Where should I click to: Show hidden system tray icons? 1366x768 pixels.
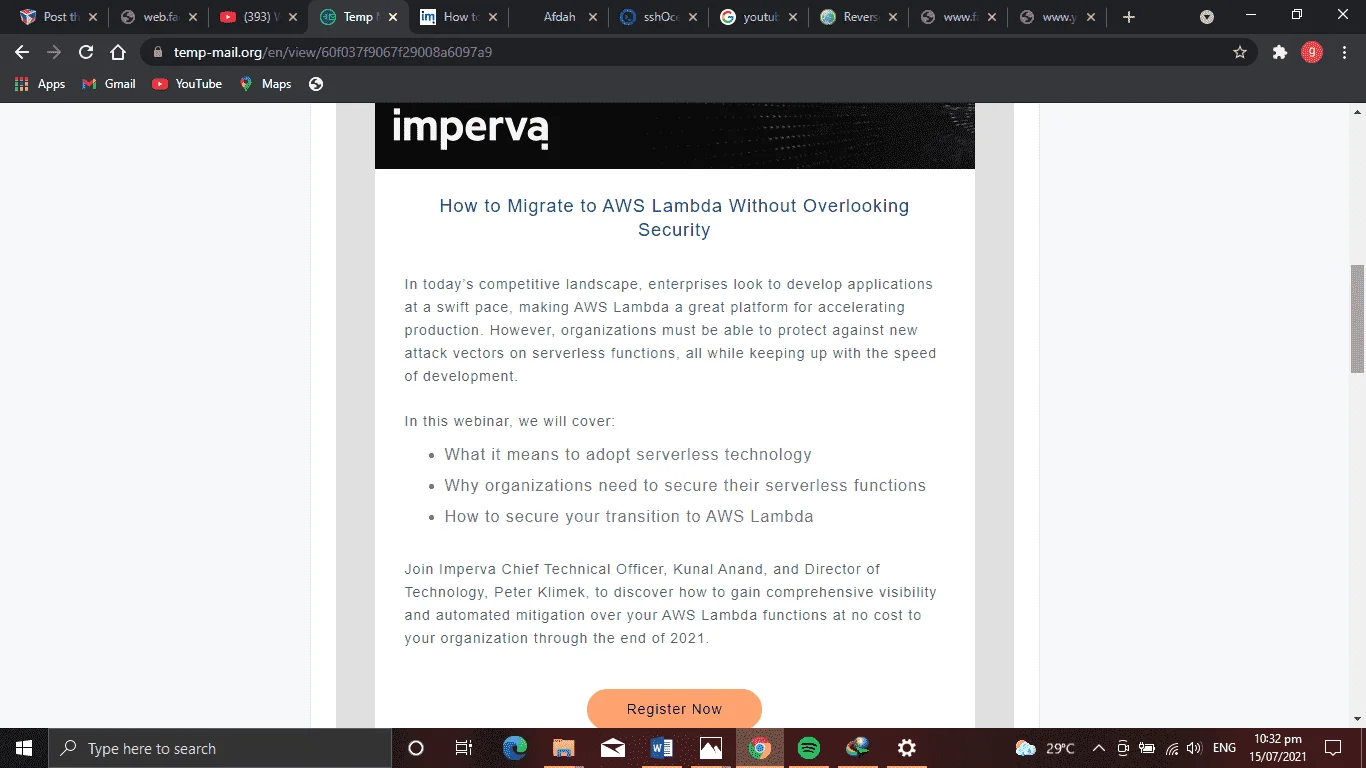pos(1098,748)
